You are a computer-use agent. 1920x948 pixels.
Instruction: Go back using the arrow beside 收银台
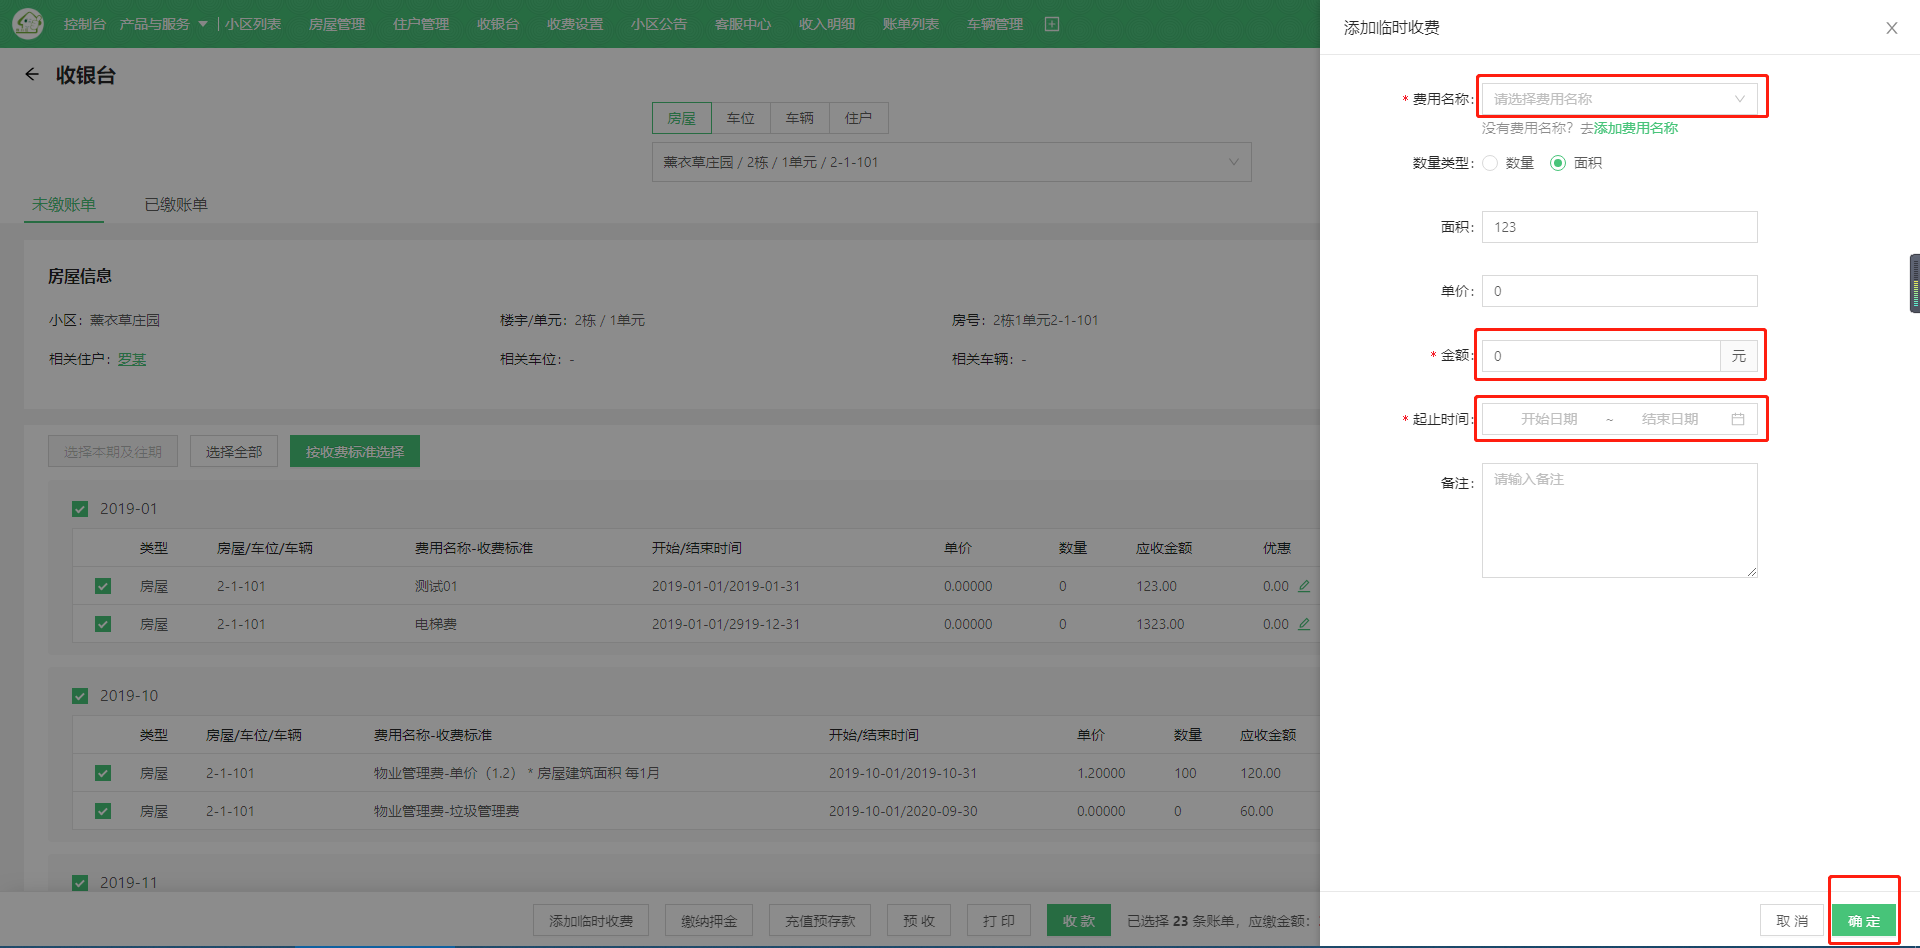tap(32, 74)
